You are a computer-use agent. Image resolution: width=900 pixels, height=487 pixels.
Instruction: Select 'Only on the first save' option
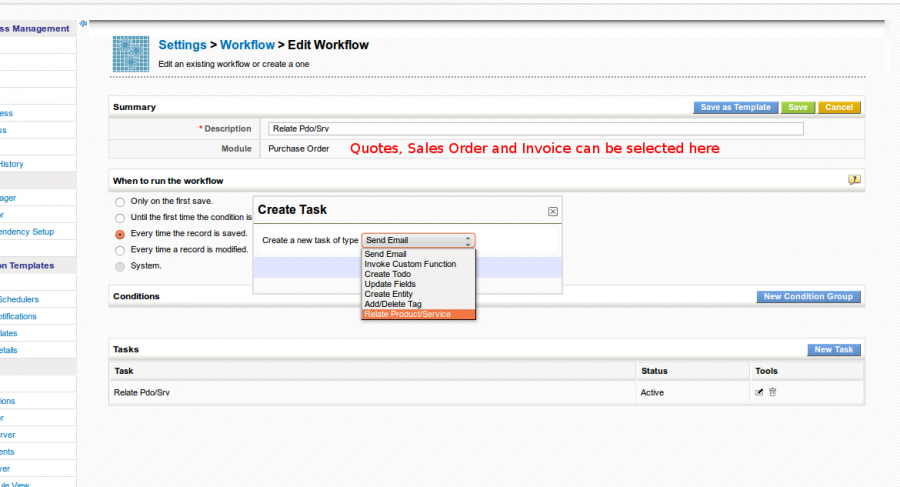pyautogui.click(x=120, y=201)
